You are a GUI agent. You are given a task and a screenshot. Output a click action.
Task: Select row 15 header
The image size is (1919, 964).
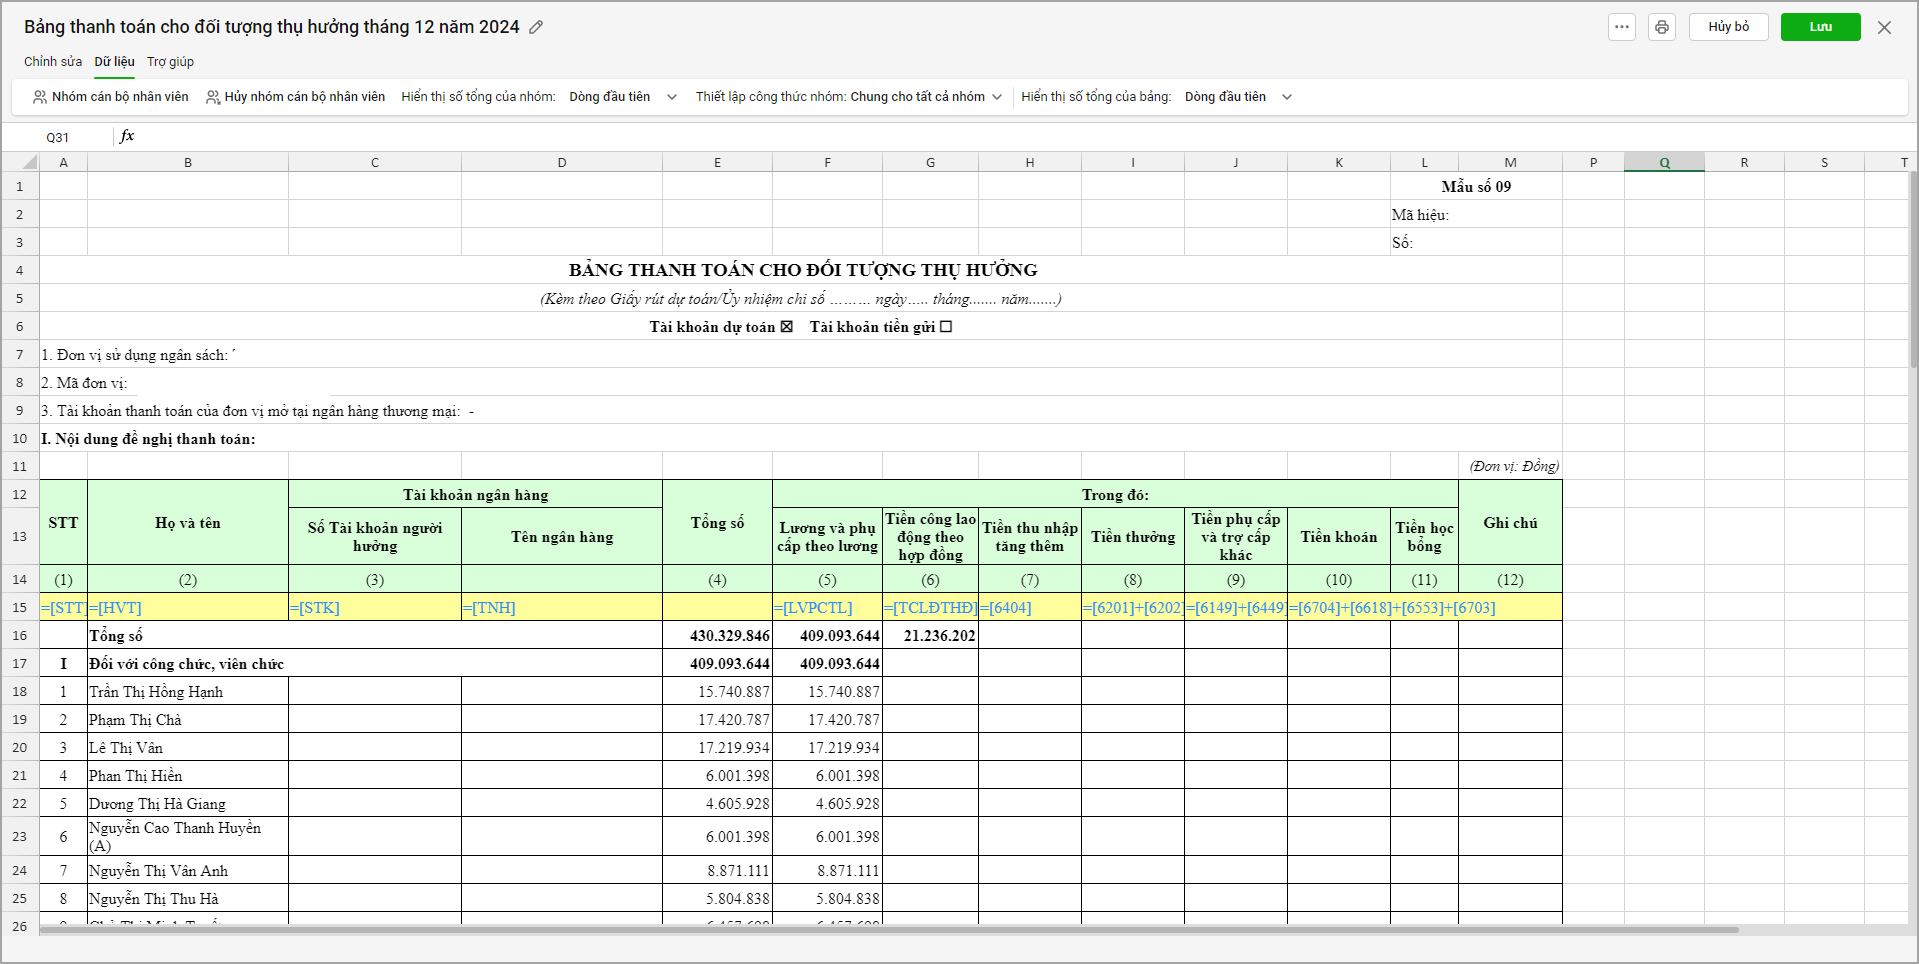click(x=20, y=607)
